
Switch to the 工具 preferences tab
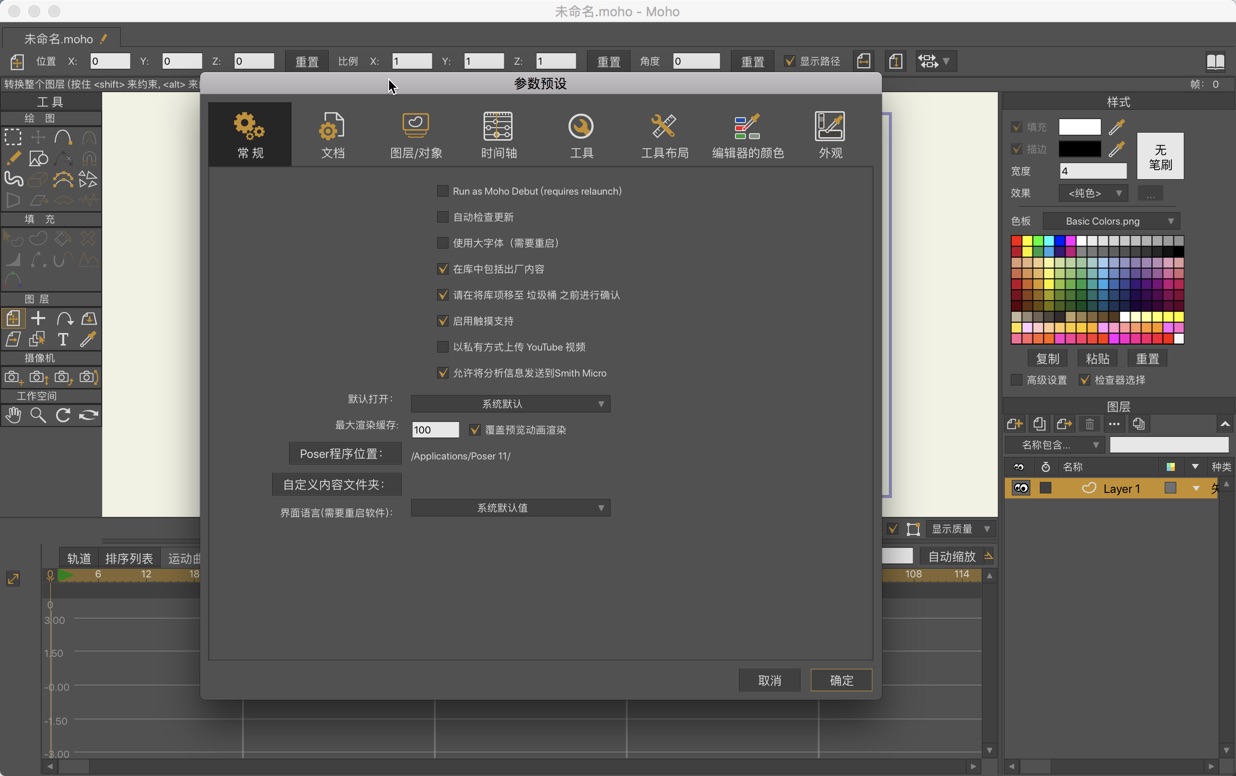581,133
